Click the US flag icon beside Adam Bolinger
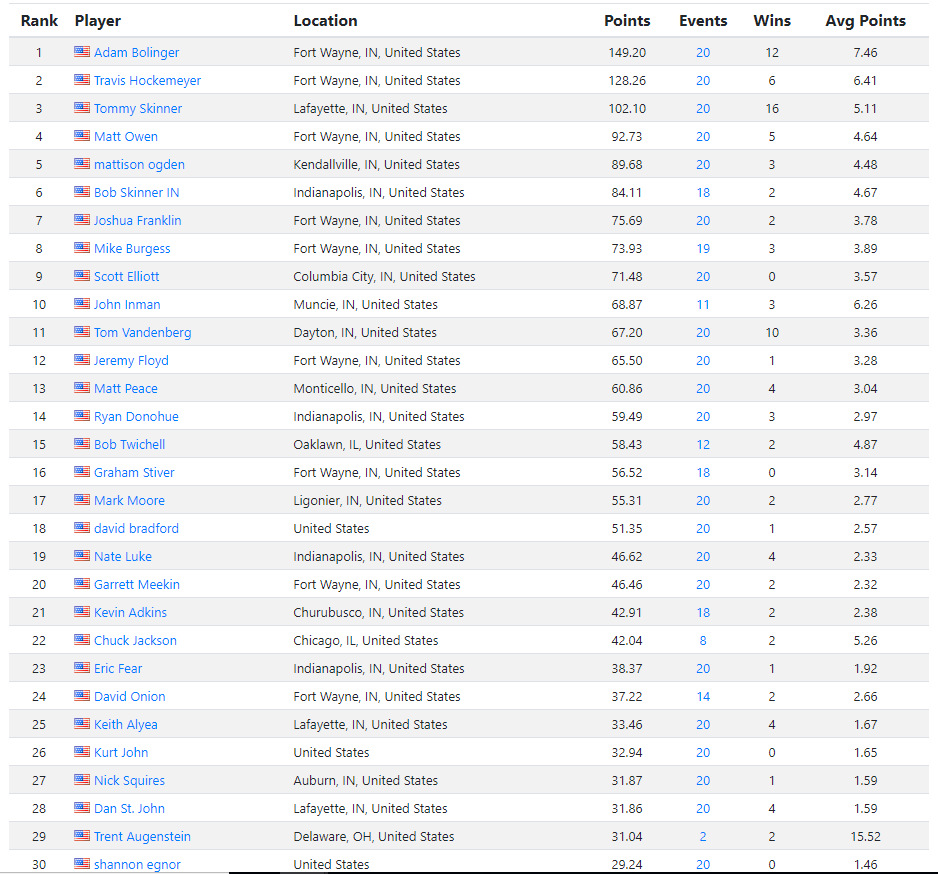 82,52
